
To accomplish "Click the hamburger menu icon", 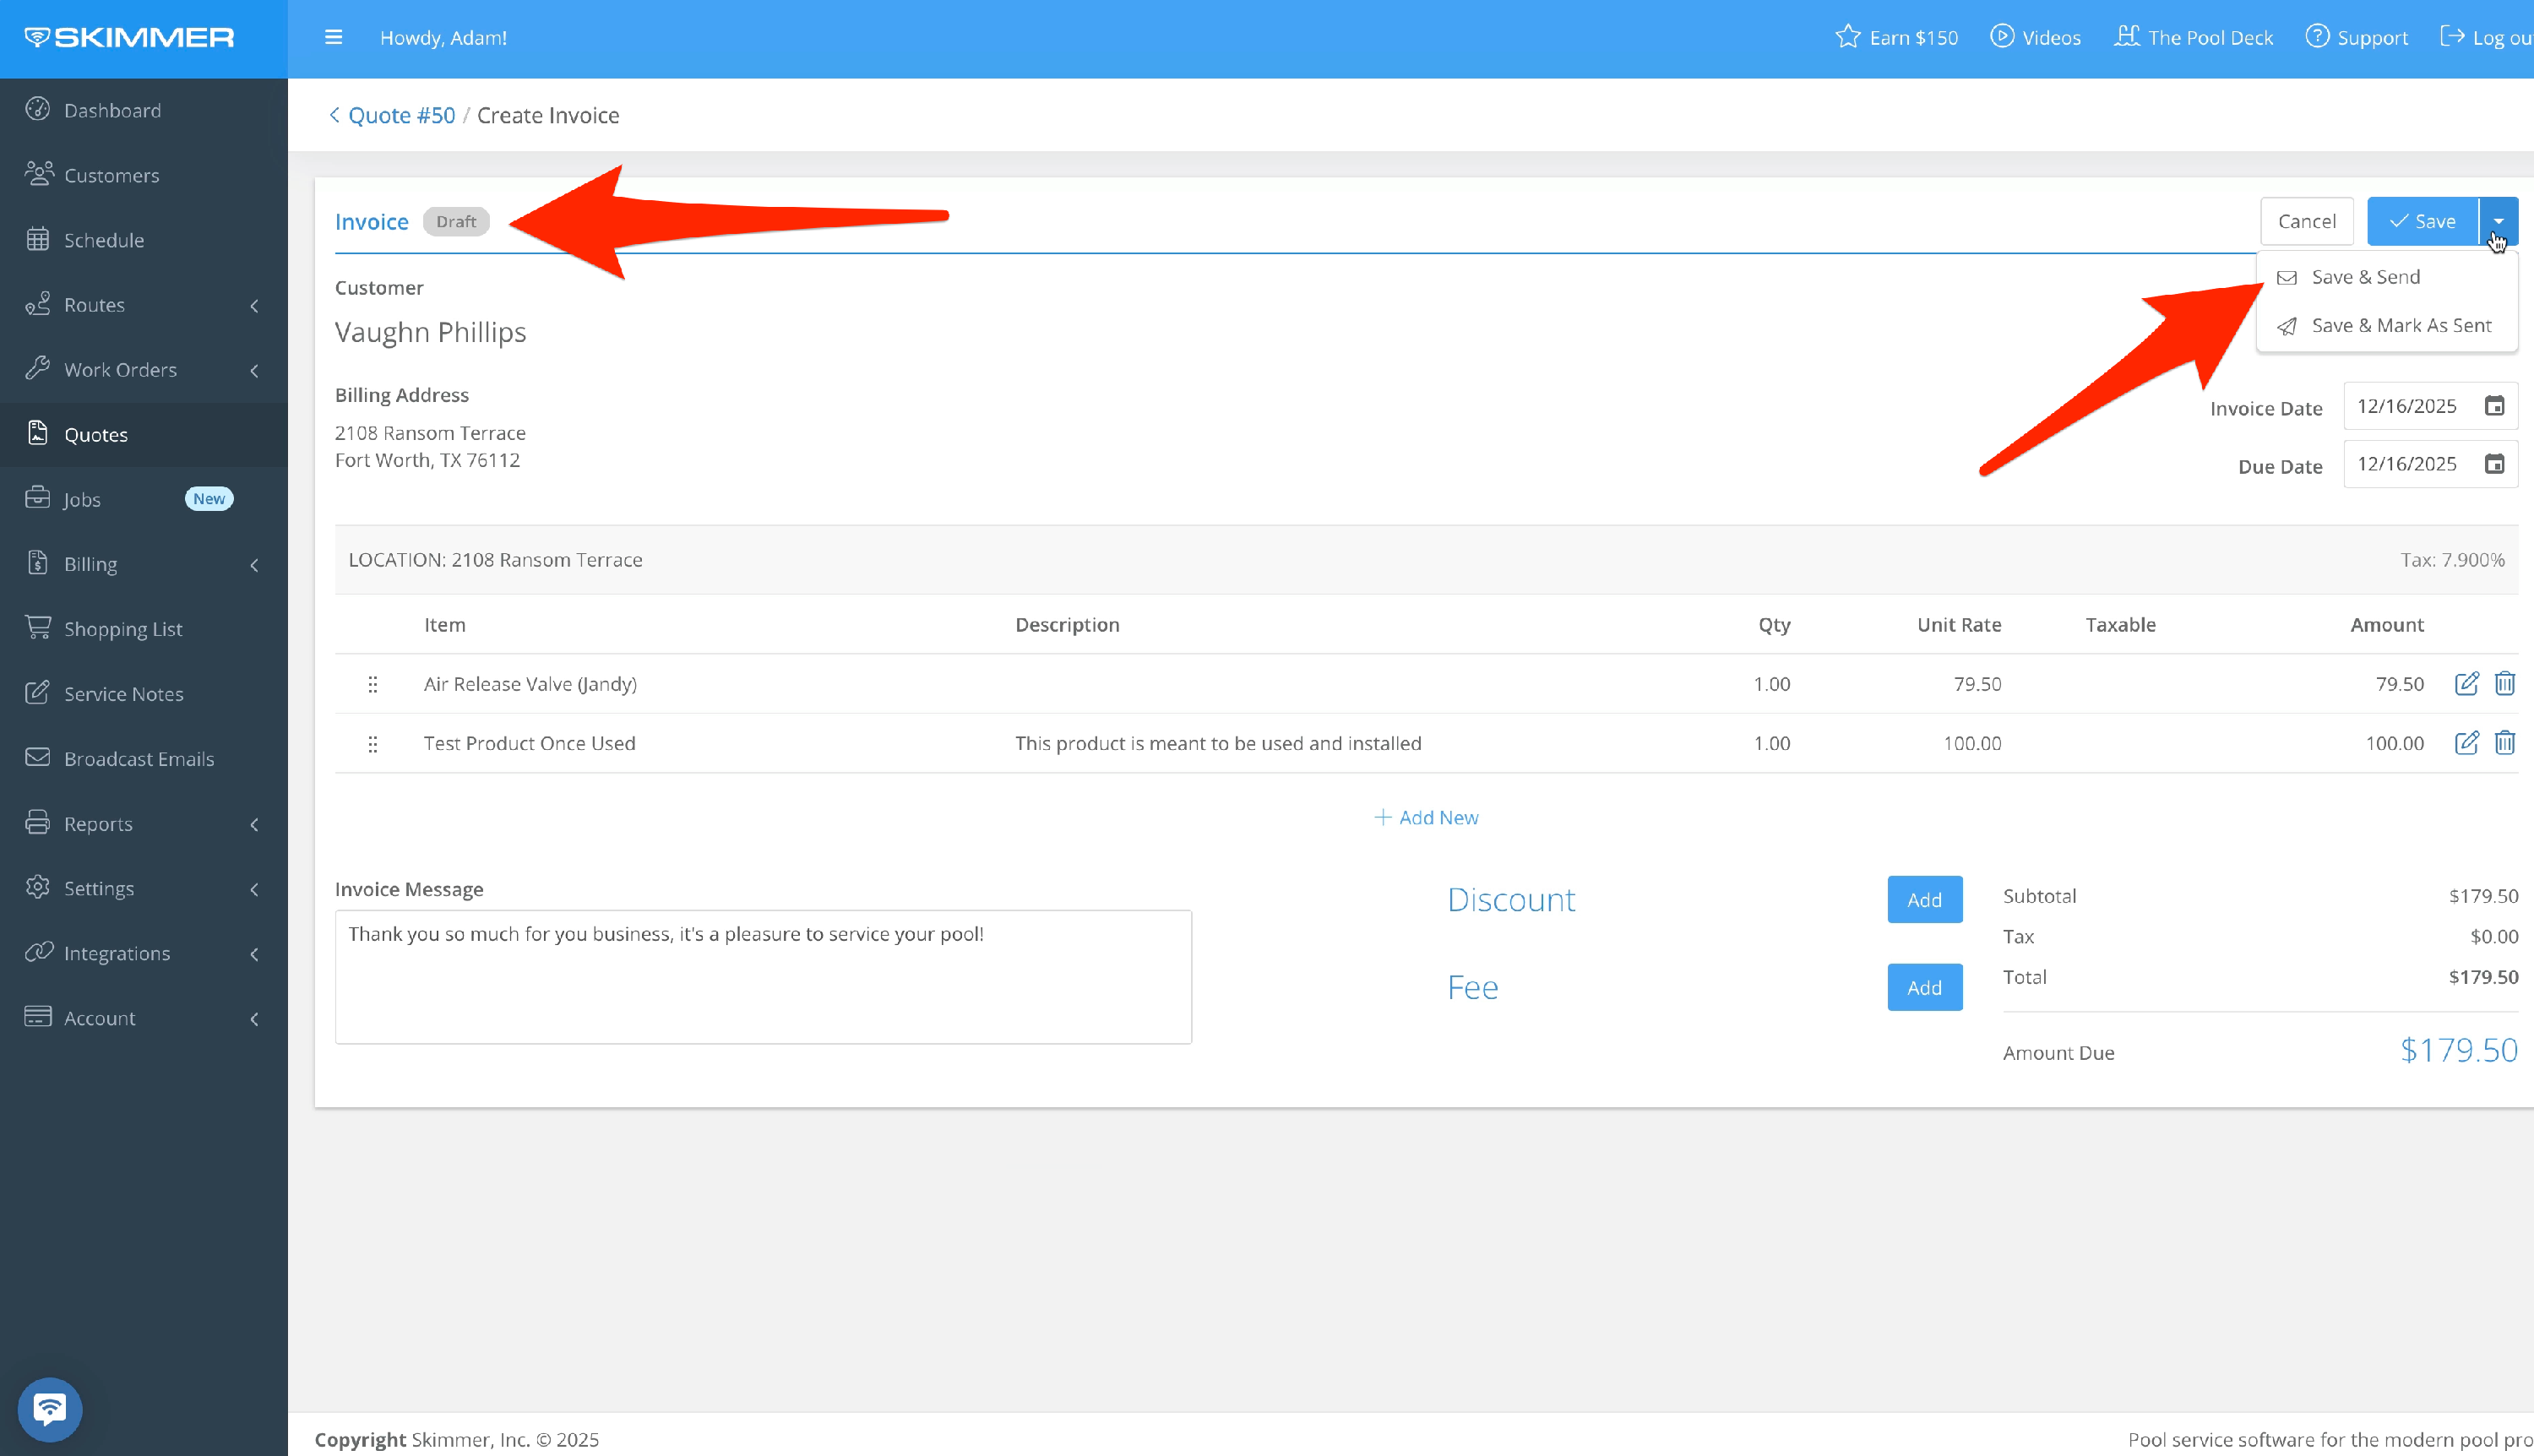I will [334, 37].
